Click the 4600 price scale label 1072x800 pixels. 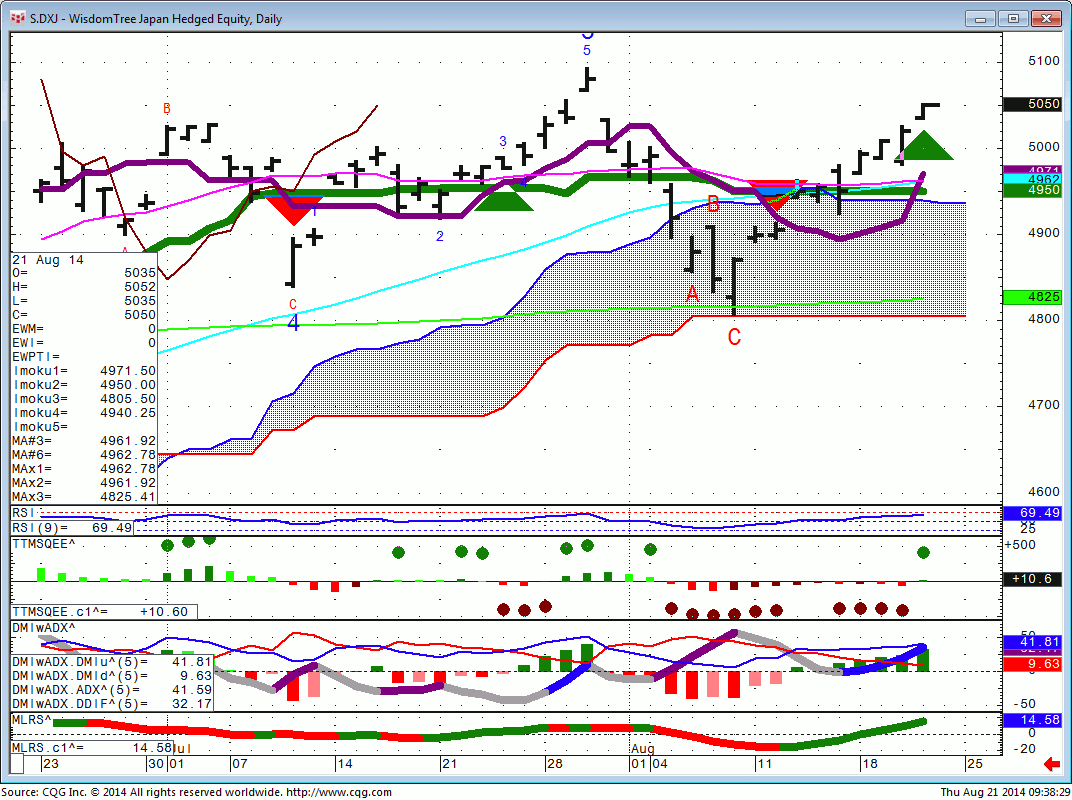pos(1043,492)
